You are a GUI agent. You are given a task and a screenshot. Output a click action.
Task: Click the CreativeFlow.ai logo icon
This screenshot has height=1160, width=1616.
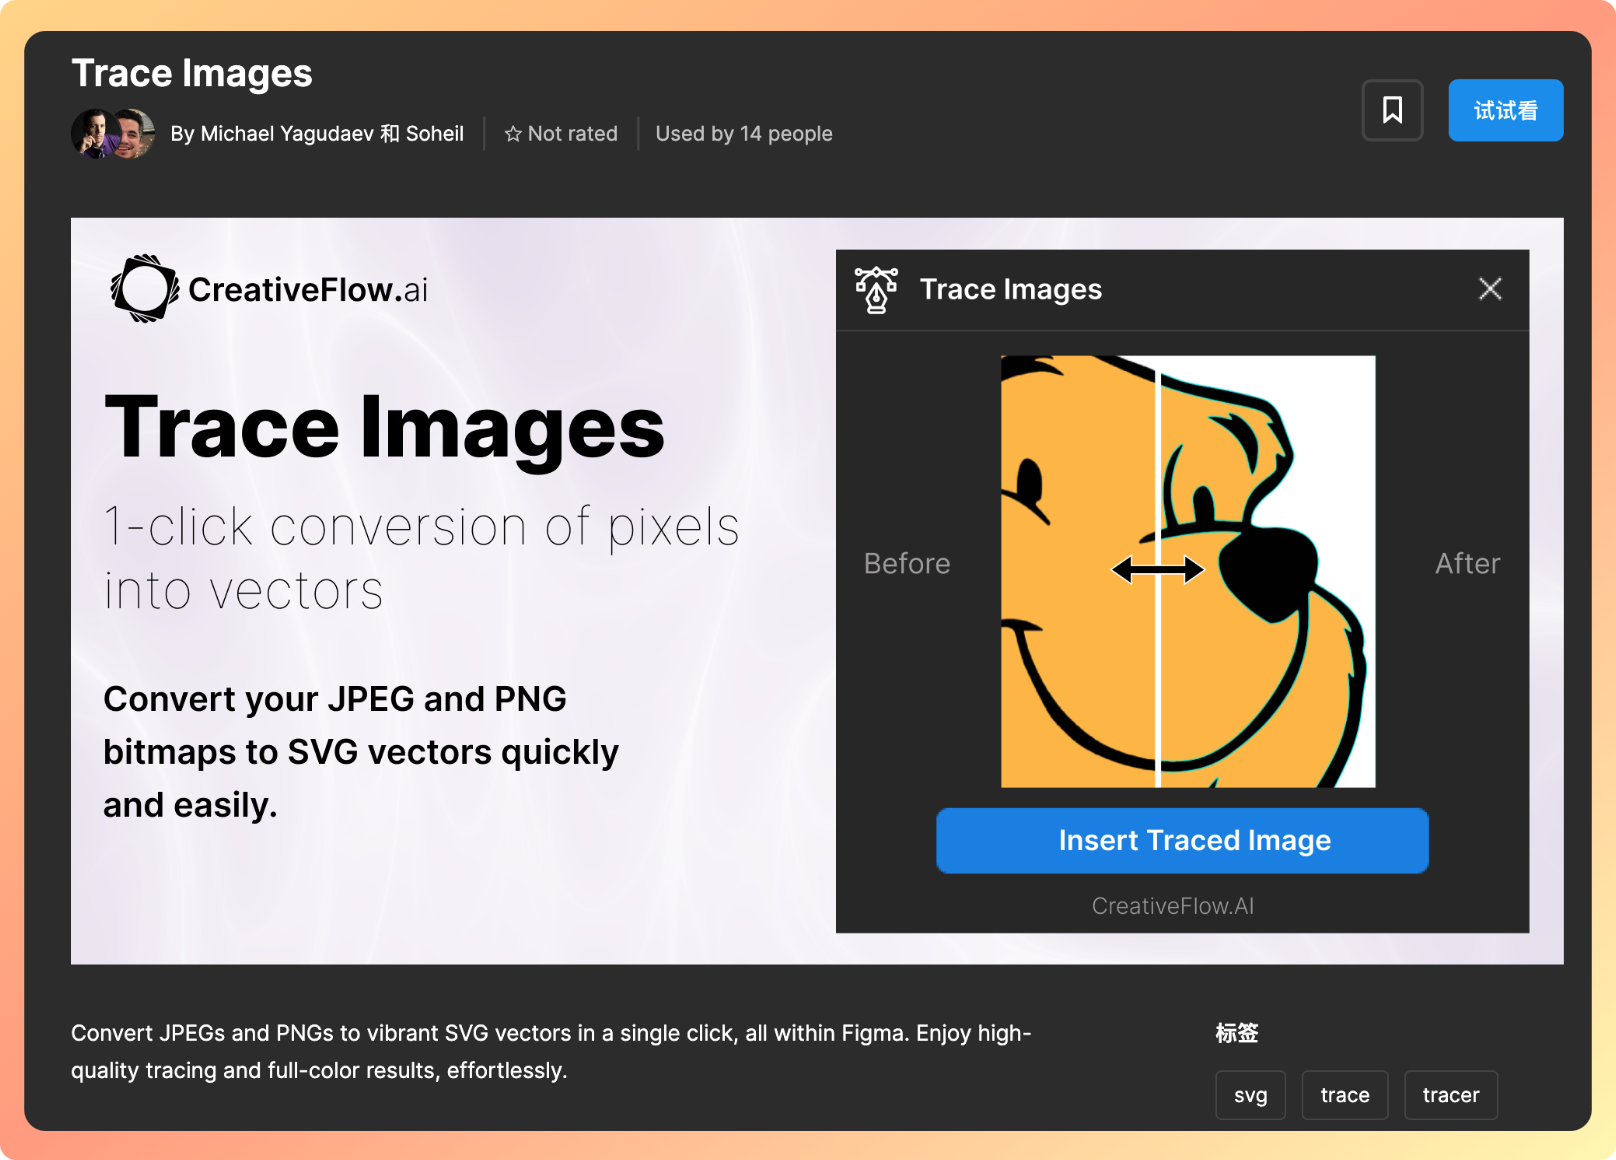pos(144,289)
